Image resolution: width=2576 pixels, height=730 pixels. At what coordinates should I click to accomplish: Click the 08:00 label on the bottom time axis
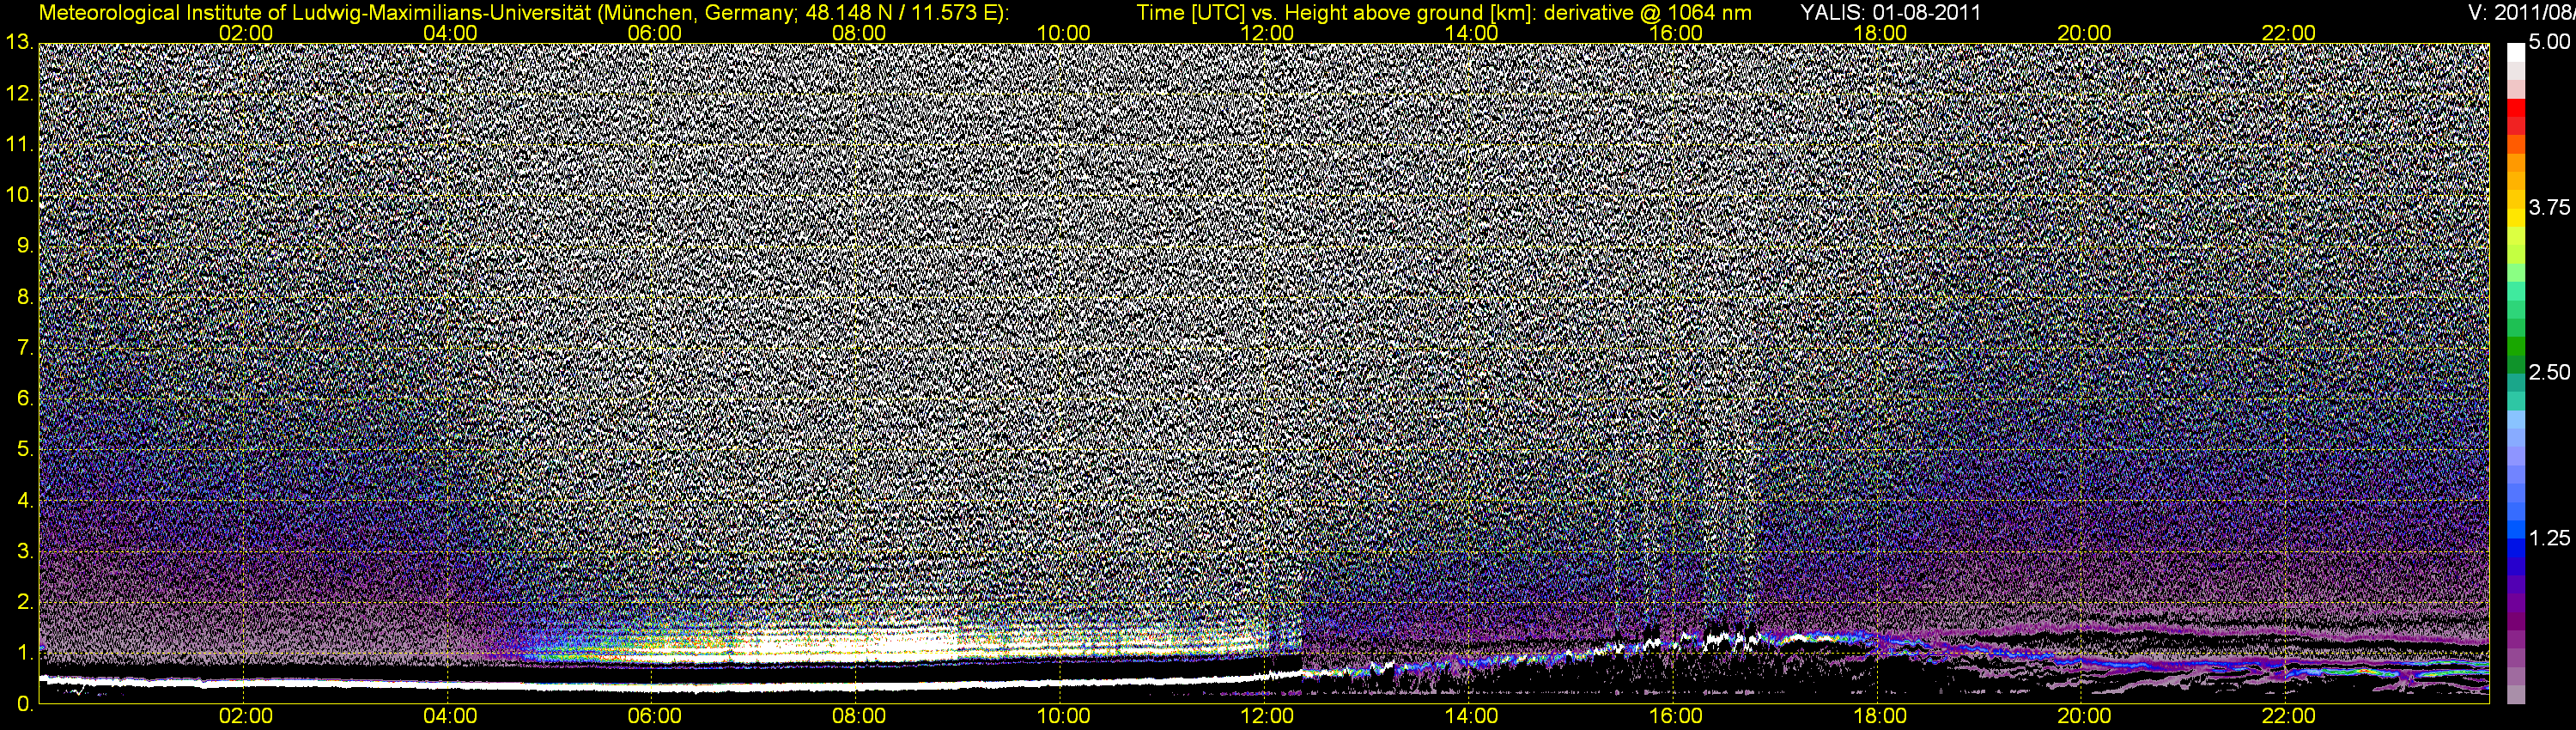pos(859,716)
